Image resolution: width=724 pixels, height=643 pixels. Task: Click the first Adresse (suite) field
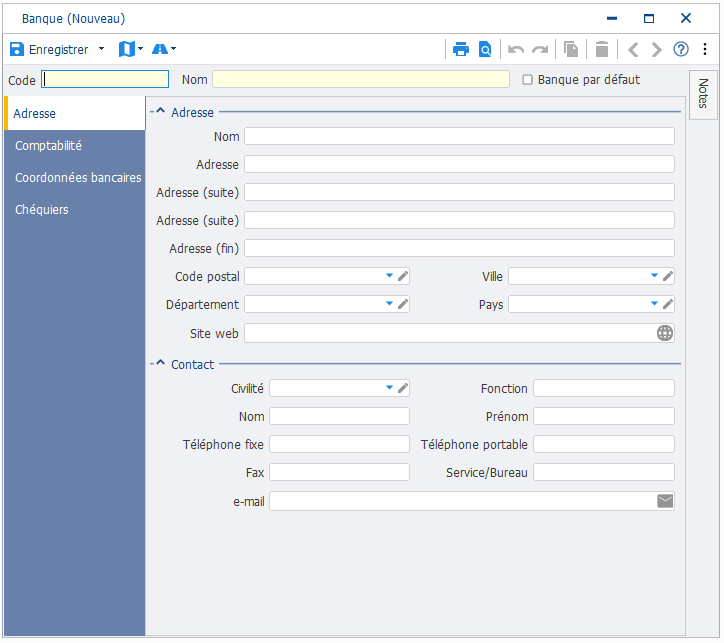459,192
